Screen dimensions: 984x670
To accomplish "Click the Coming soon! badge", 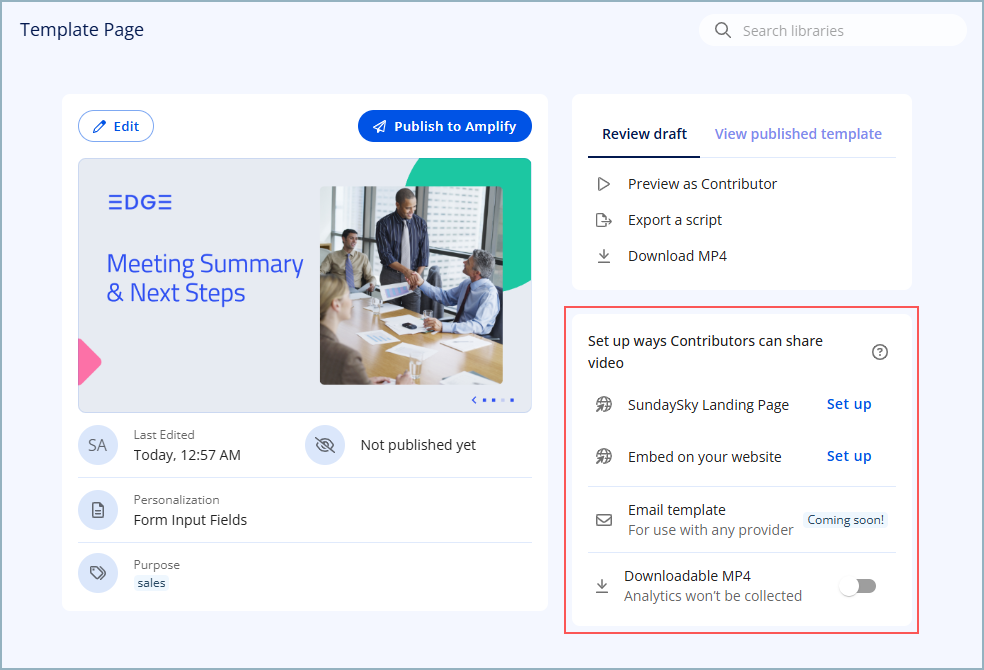I will coord(845,520).
